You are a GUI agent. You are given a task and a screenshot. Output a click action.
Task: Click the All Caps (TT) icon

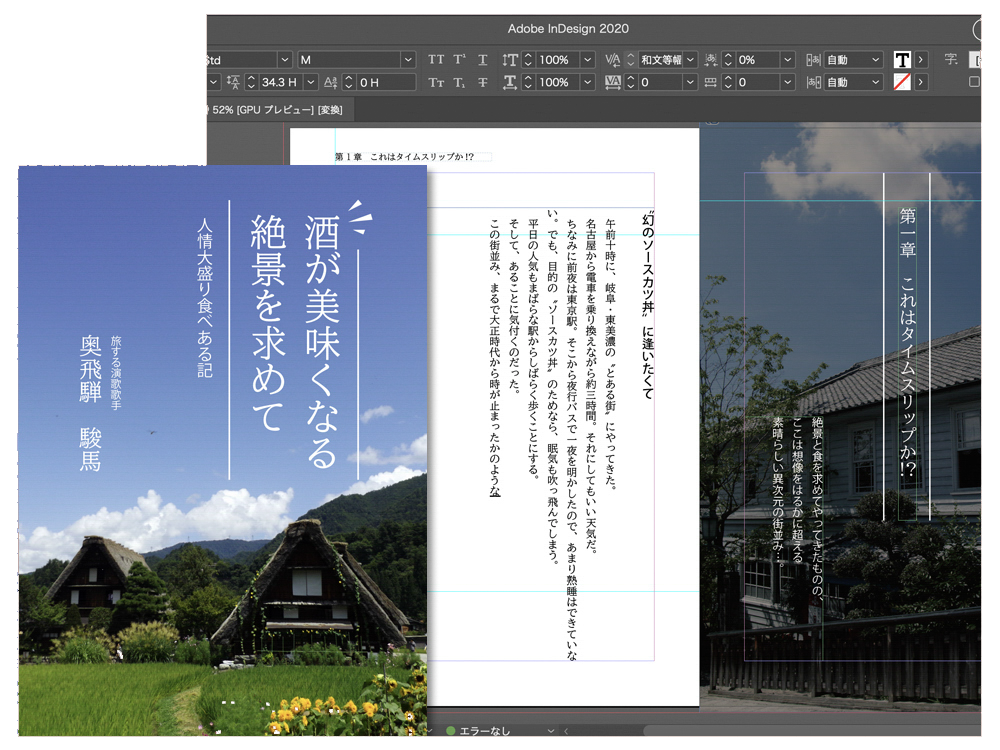(436, 60)
